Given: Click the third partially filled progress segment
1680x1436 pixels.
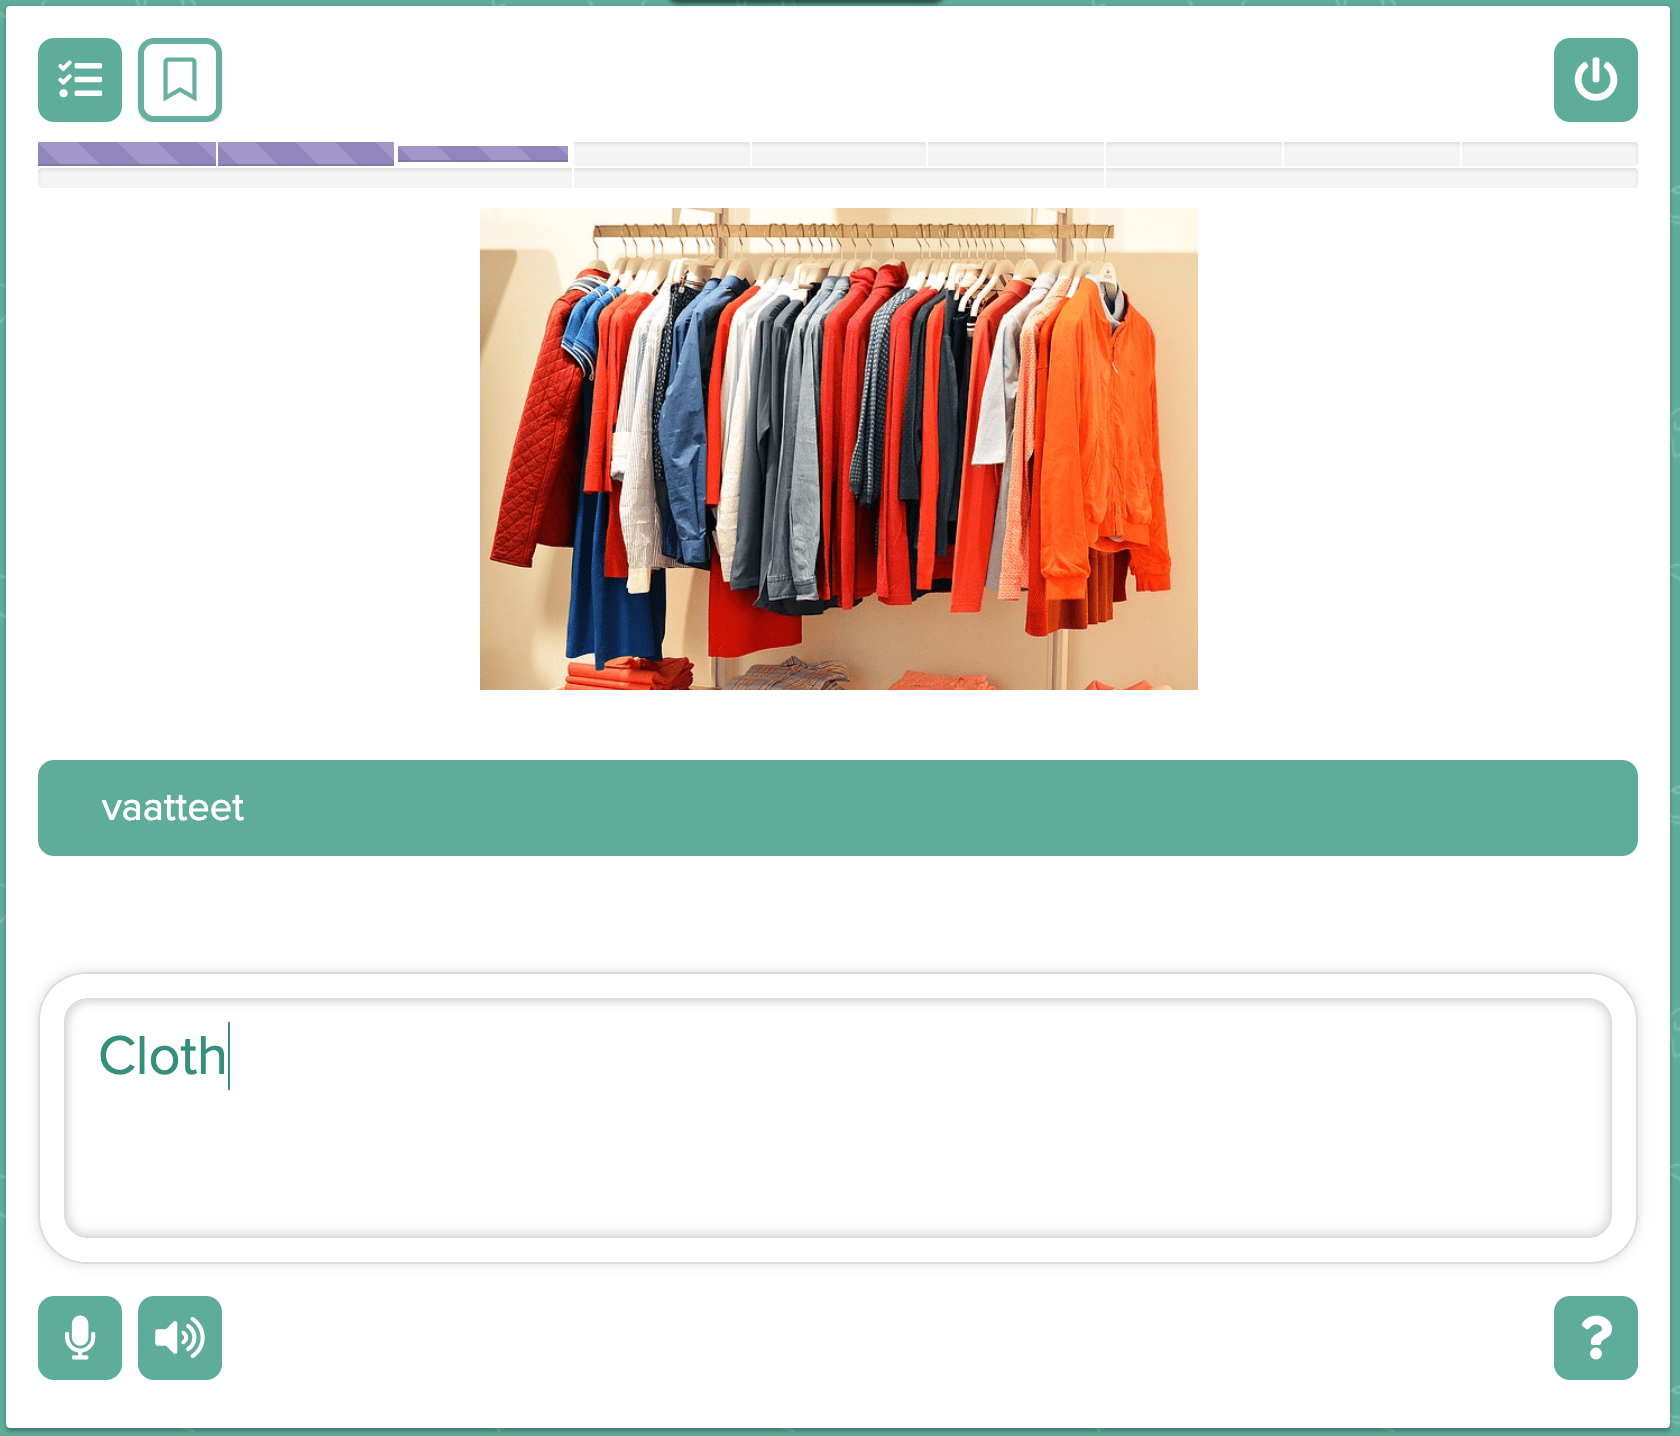Looking at the screenshot, I should tap(483, 154).
